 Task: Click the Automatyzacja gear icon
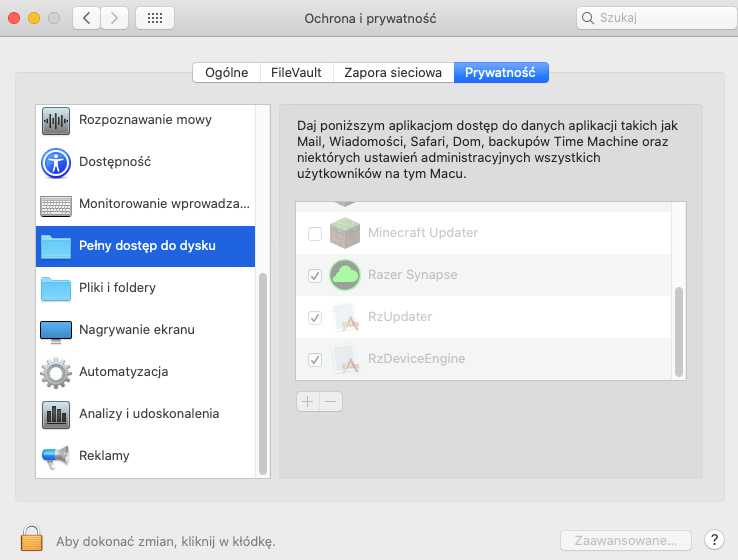(56, 373)
